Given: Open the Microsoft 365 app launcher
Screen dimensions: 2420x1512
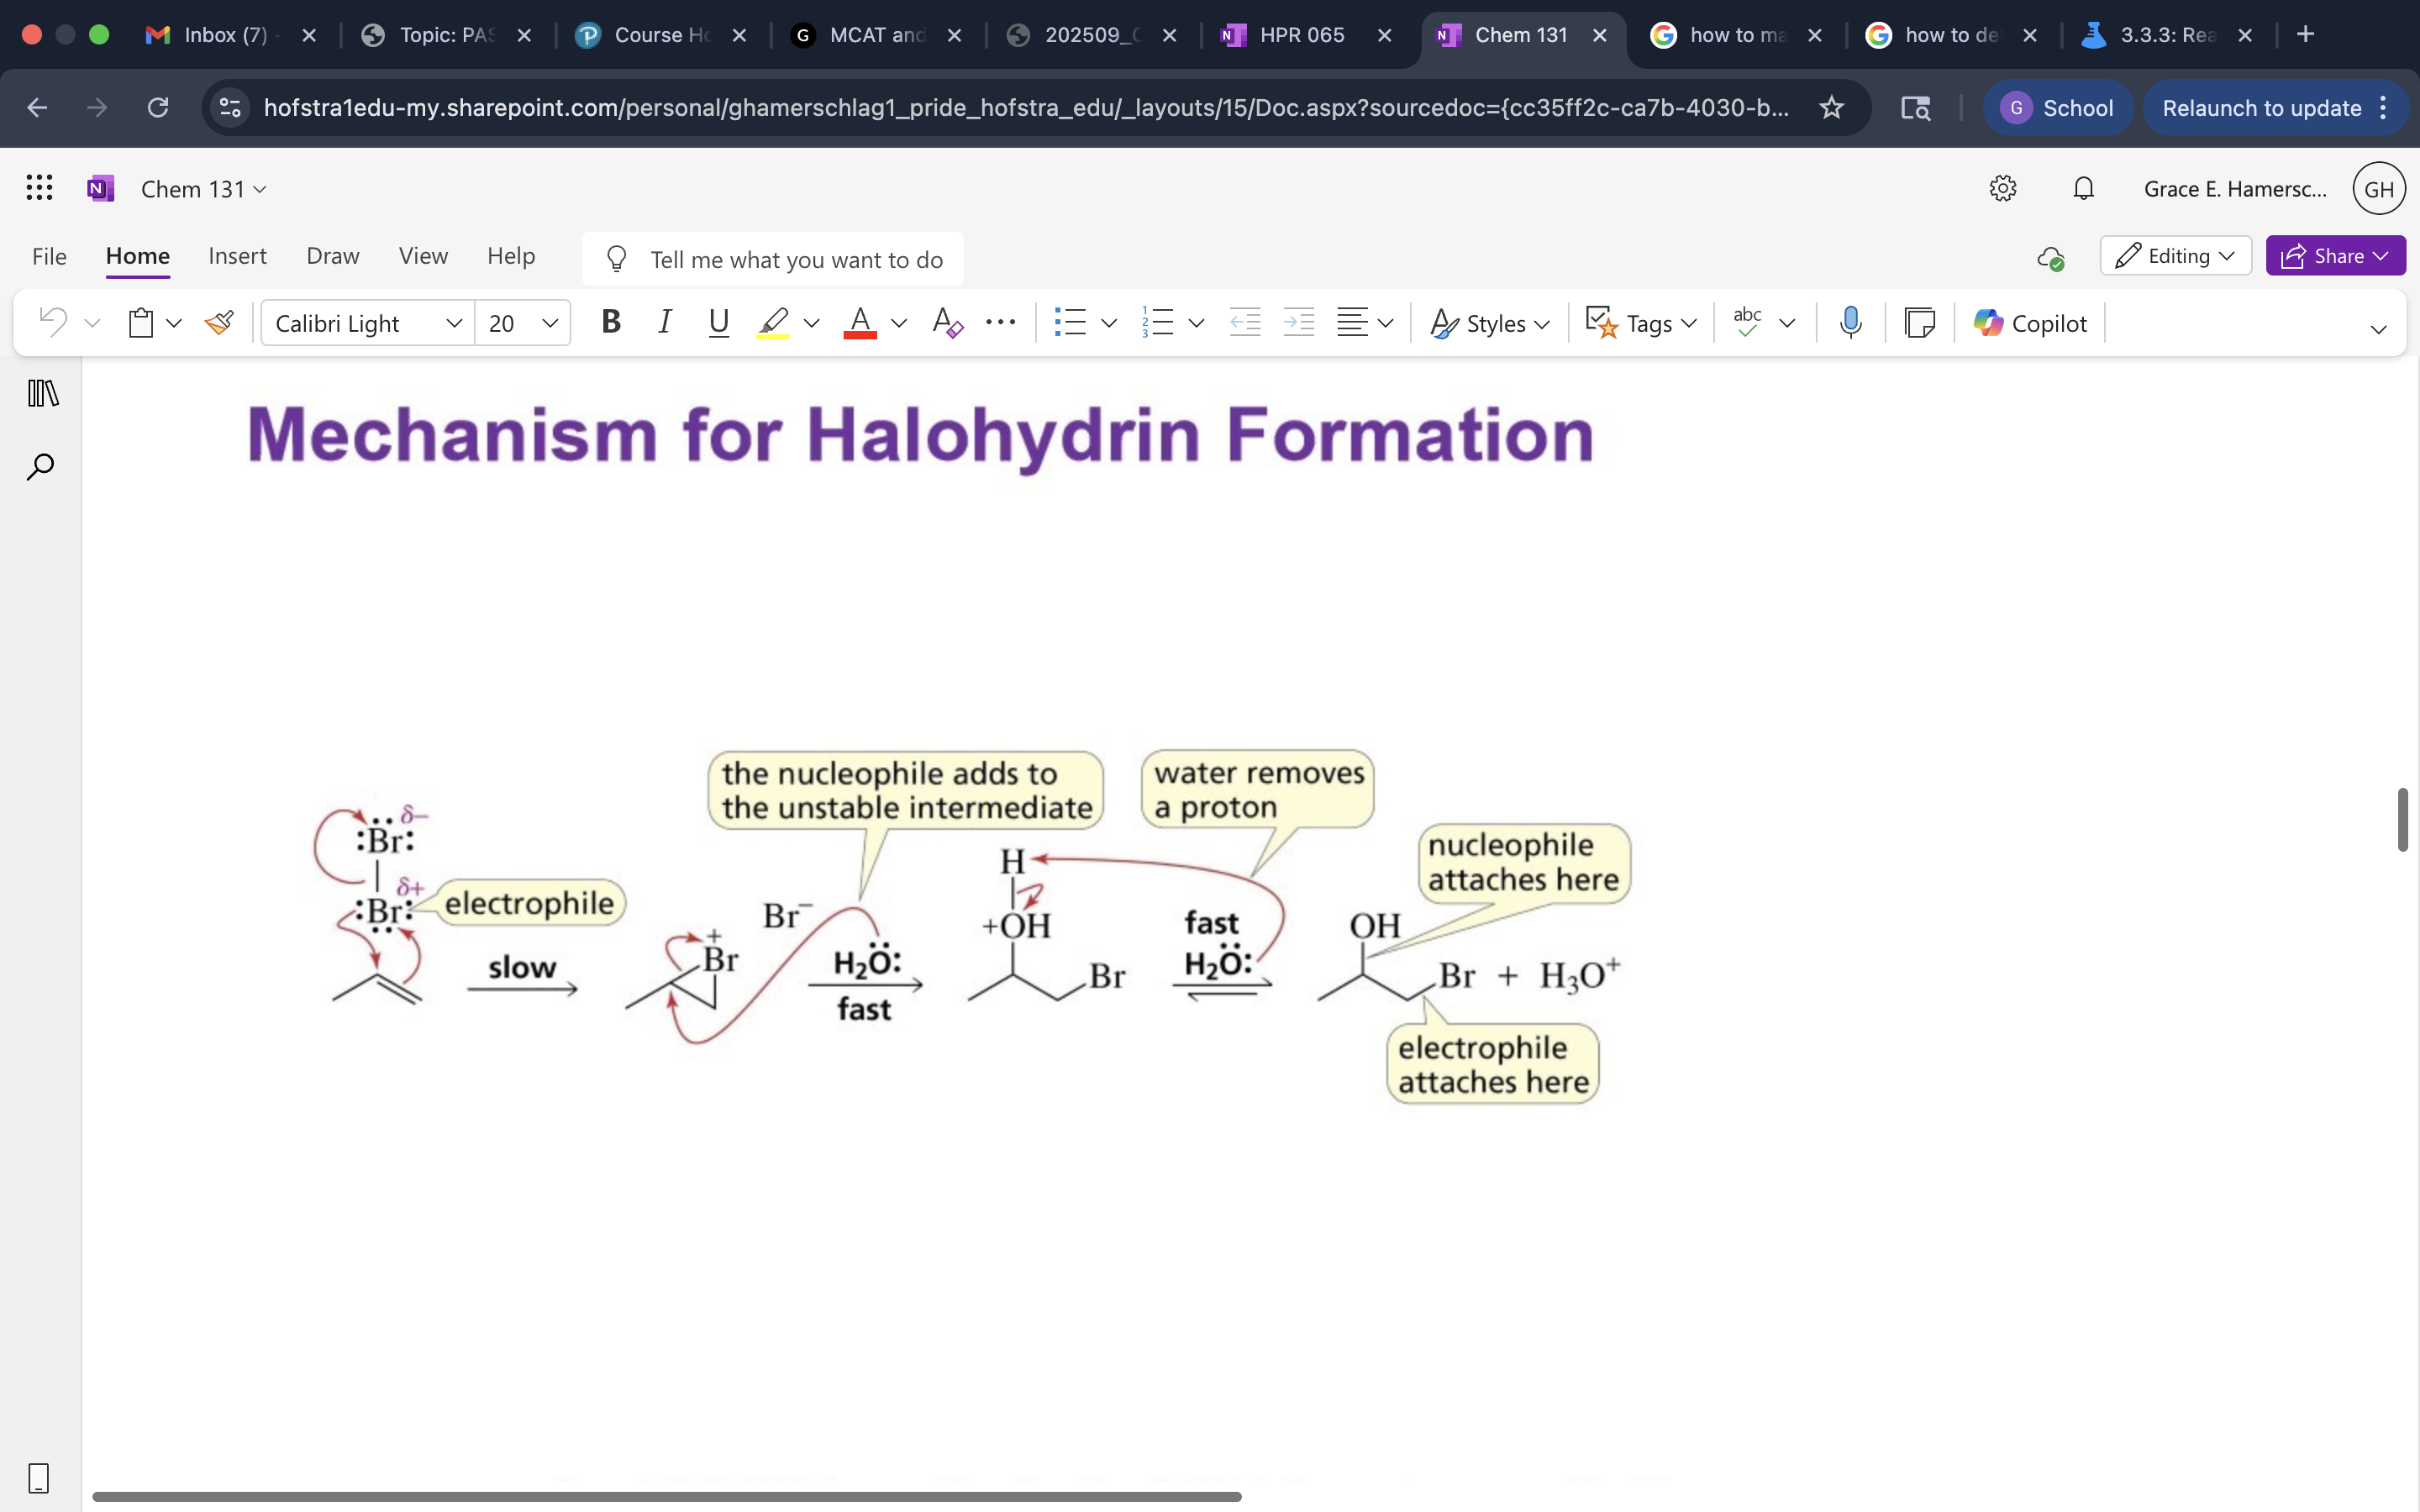Looking at the screenshot, I should (x=39, y=188).
